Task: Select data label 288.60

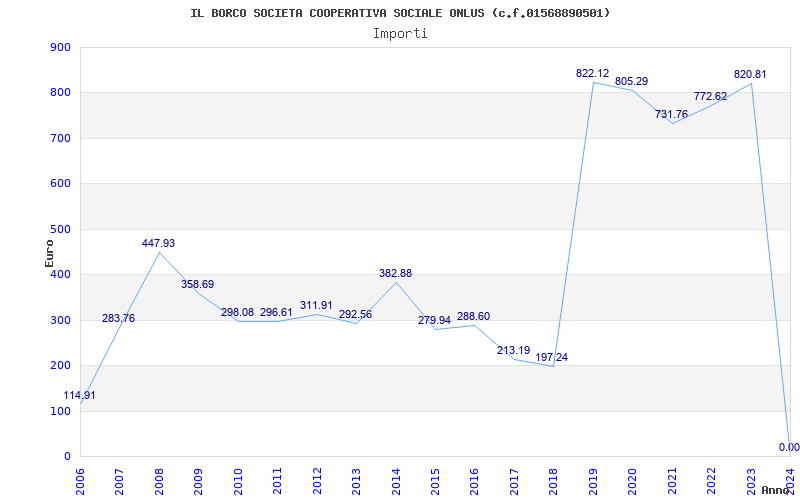Action: tap(473, 316)
